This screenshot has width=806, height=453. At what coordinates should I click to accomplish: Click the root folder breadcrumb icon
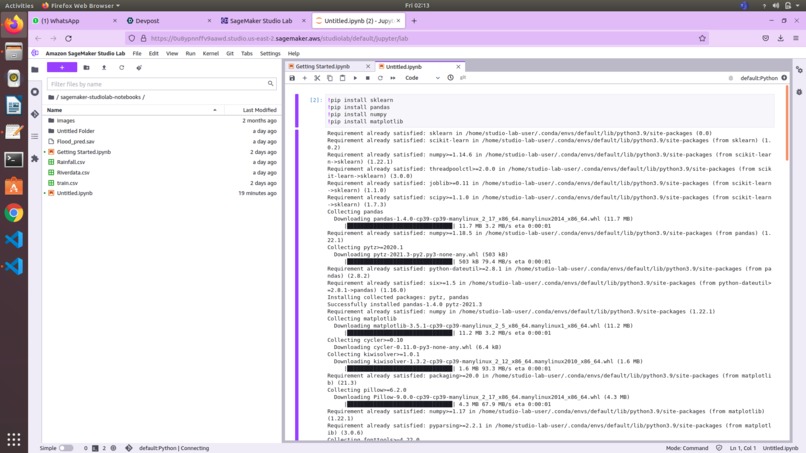[x=51, y=97]
